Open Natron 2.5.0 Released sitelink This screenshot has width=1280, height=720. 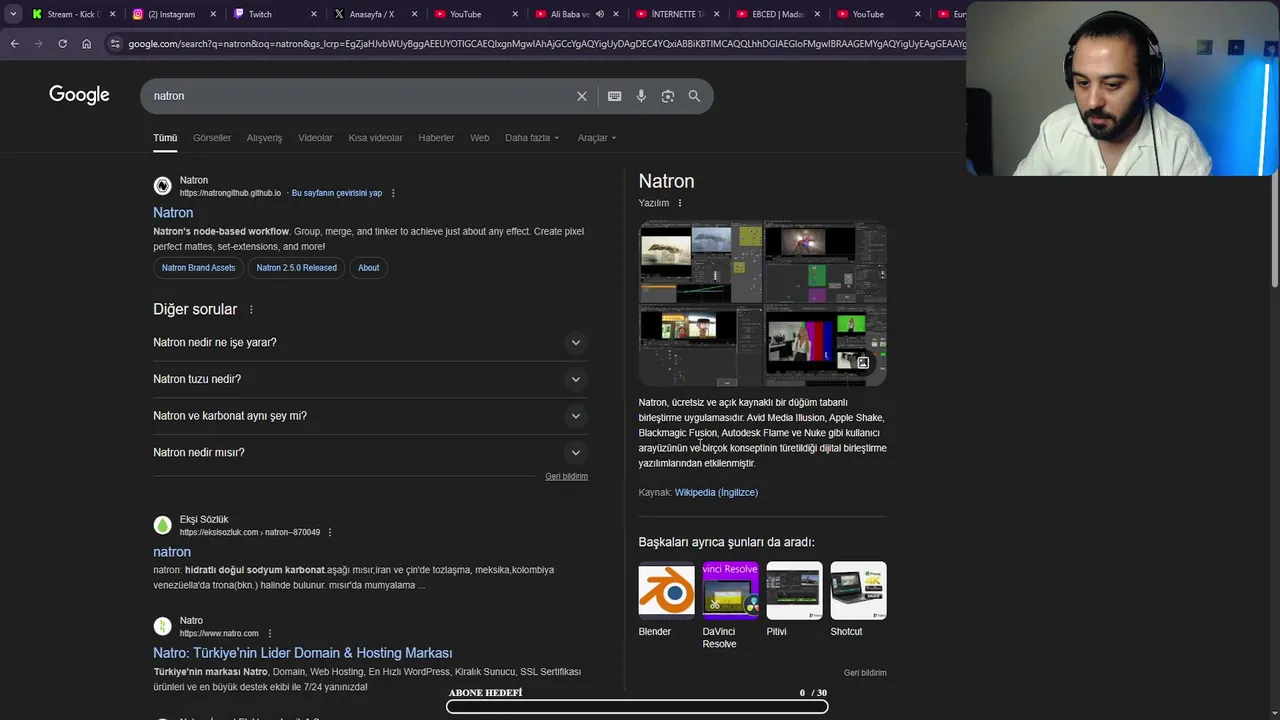coord(296,268)
